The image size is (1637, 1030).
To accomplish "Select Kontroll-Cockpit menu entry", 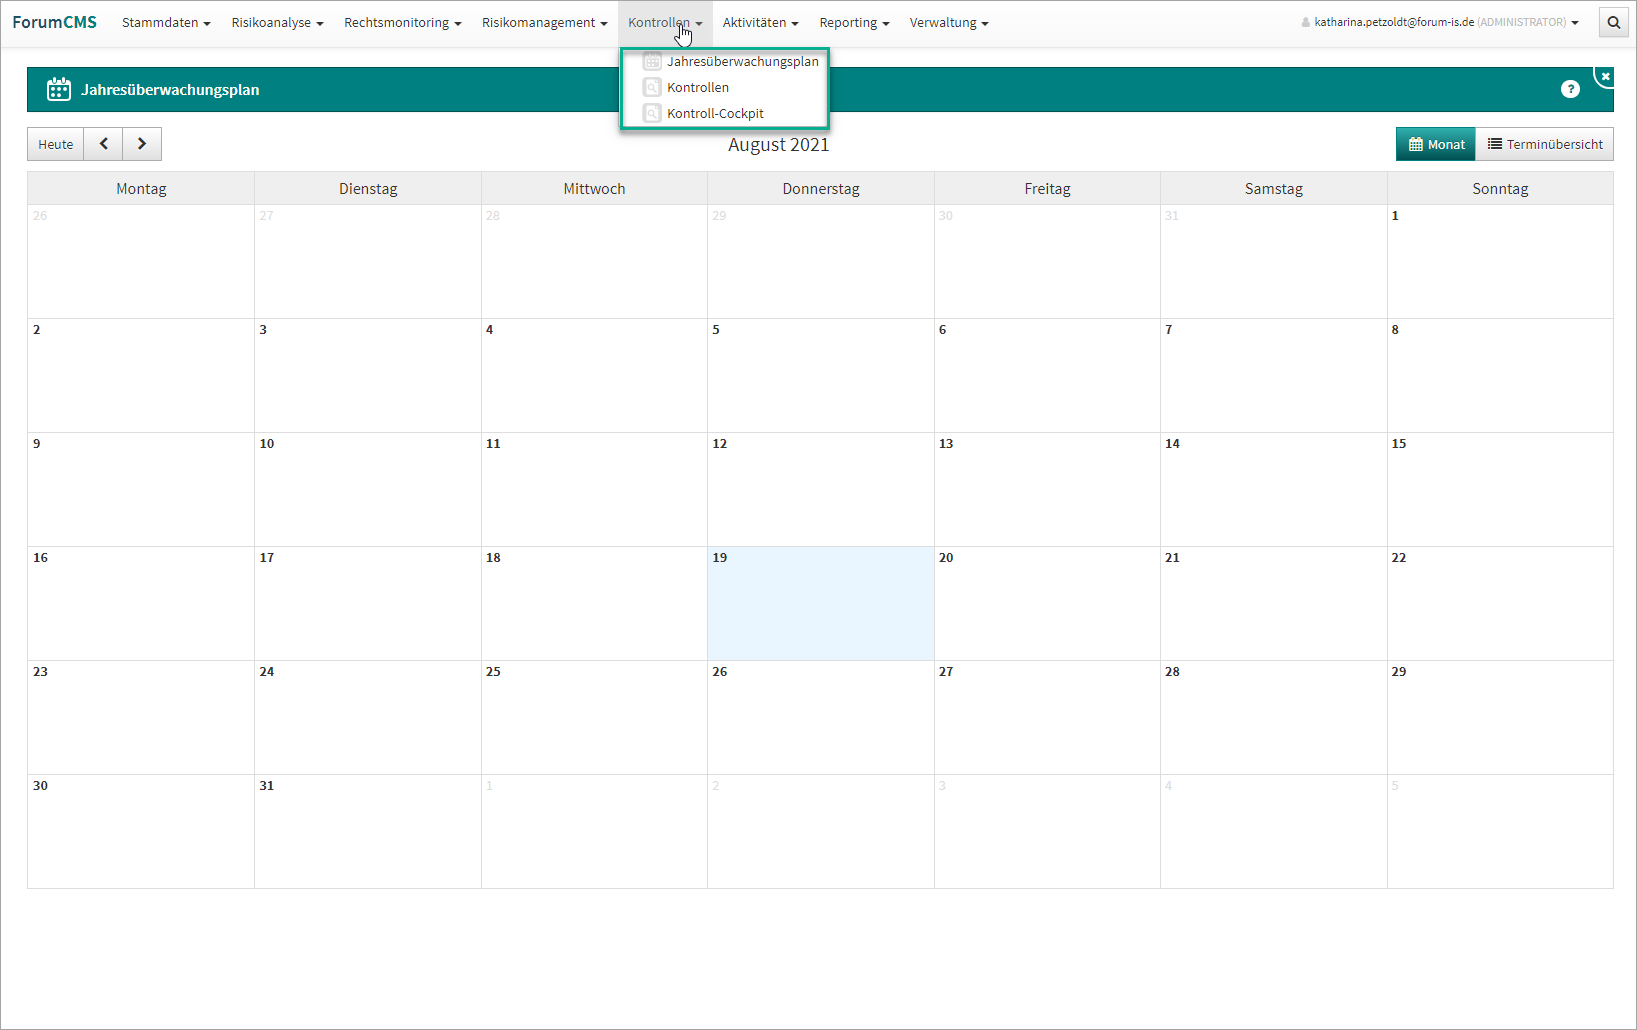I will 715,113.
